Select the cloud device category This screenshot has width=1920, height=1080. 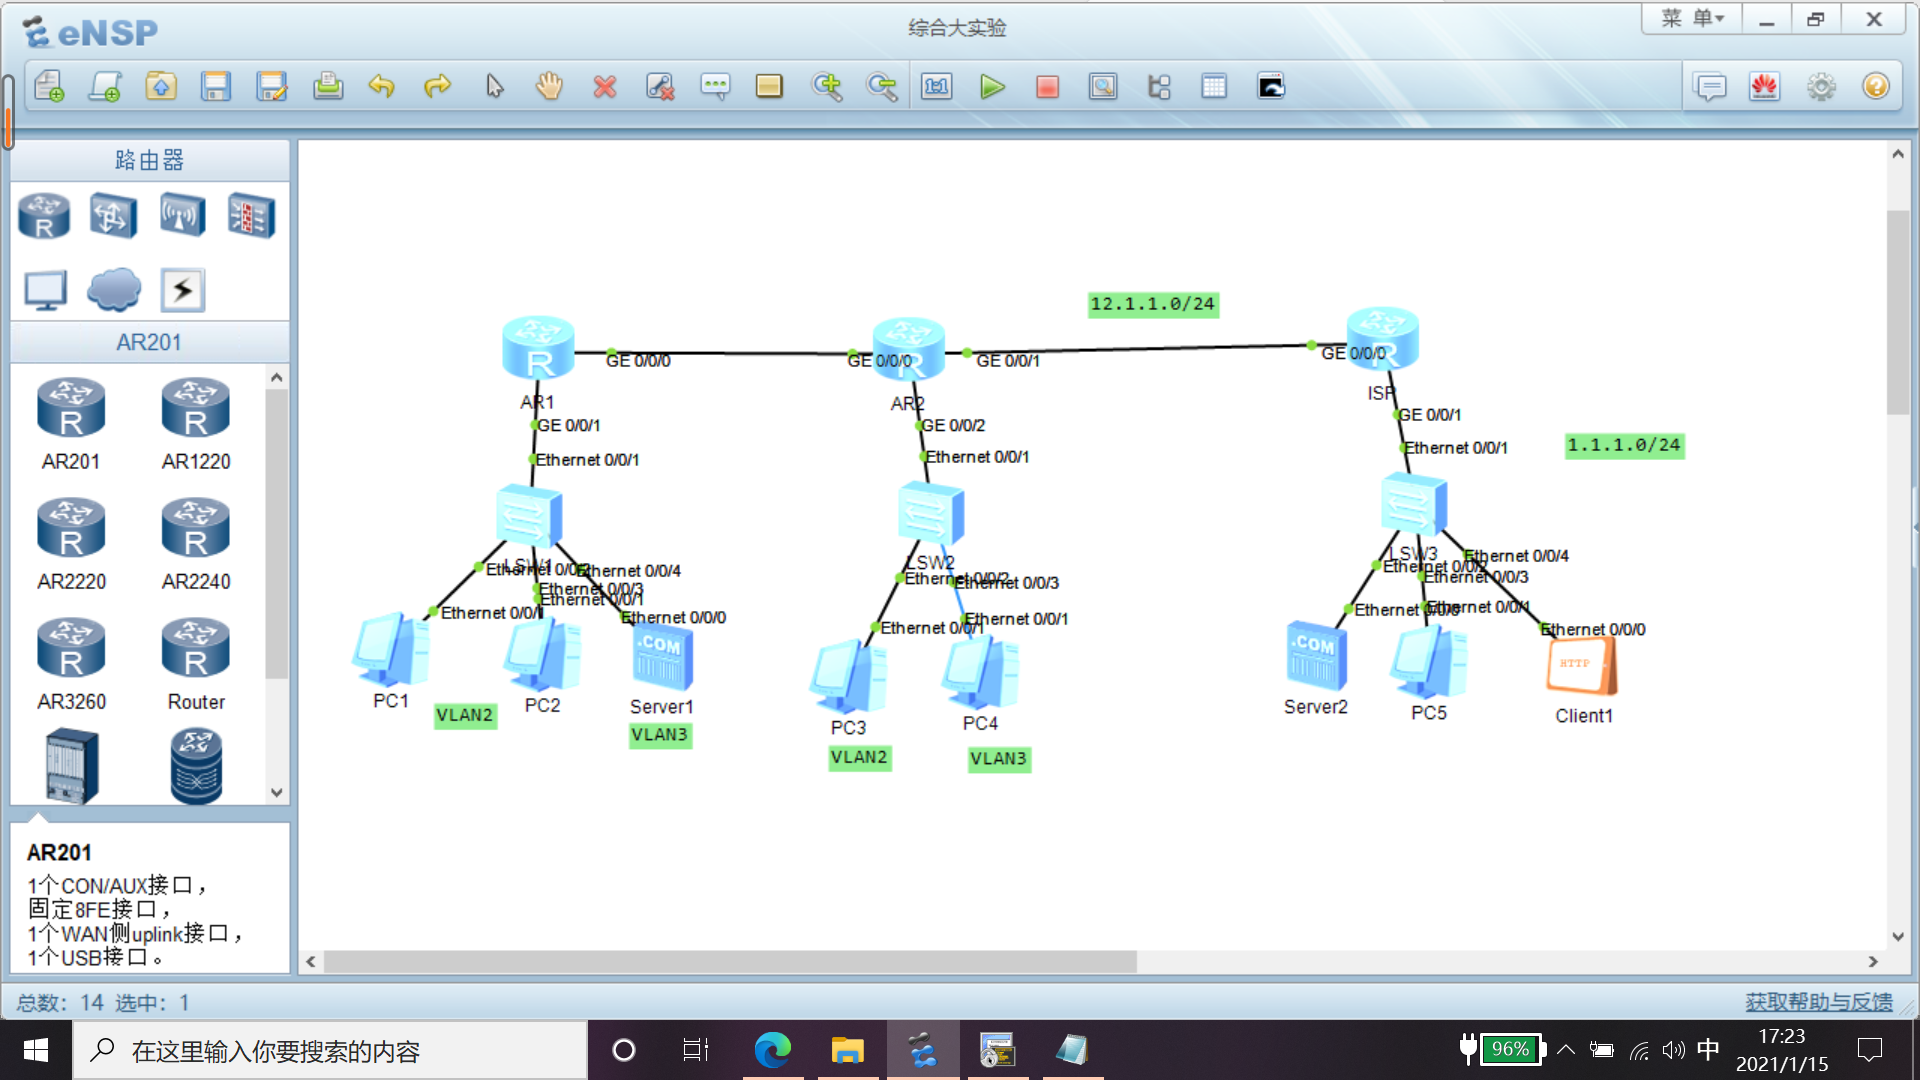[x=113, y=290]
